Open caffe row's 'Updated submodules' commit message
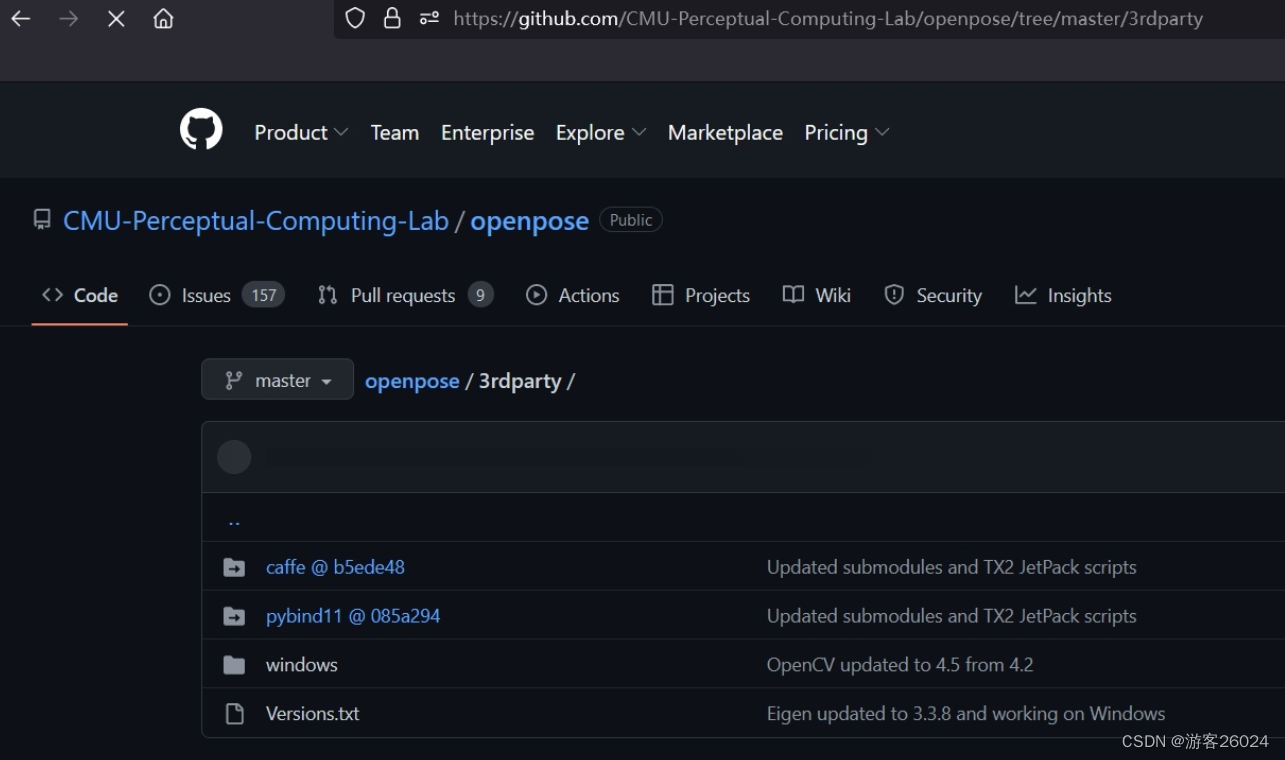Viewport: 1285px width, 760px height. point(952,567)
